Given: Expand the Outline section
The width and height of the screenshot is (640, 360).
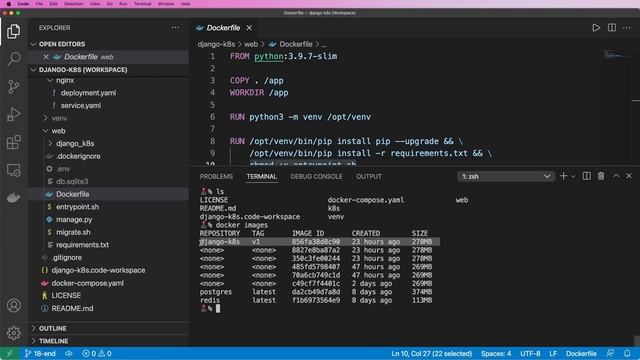Looking at the screenshot, I should coord(53,328).
